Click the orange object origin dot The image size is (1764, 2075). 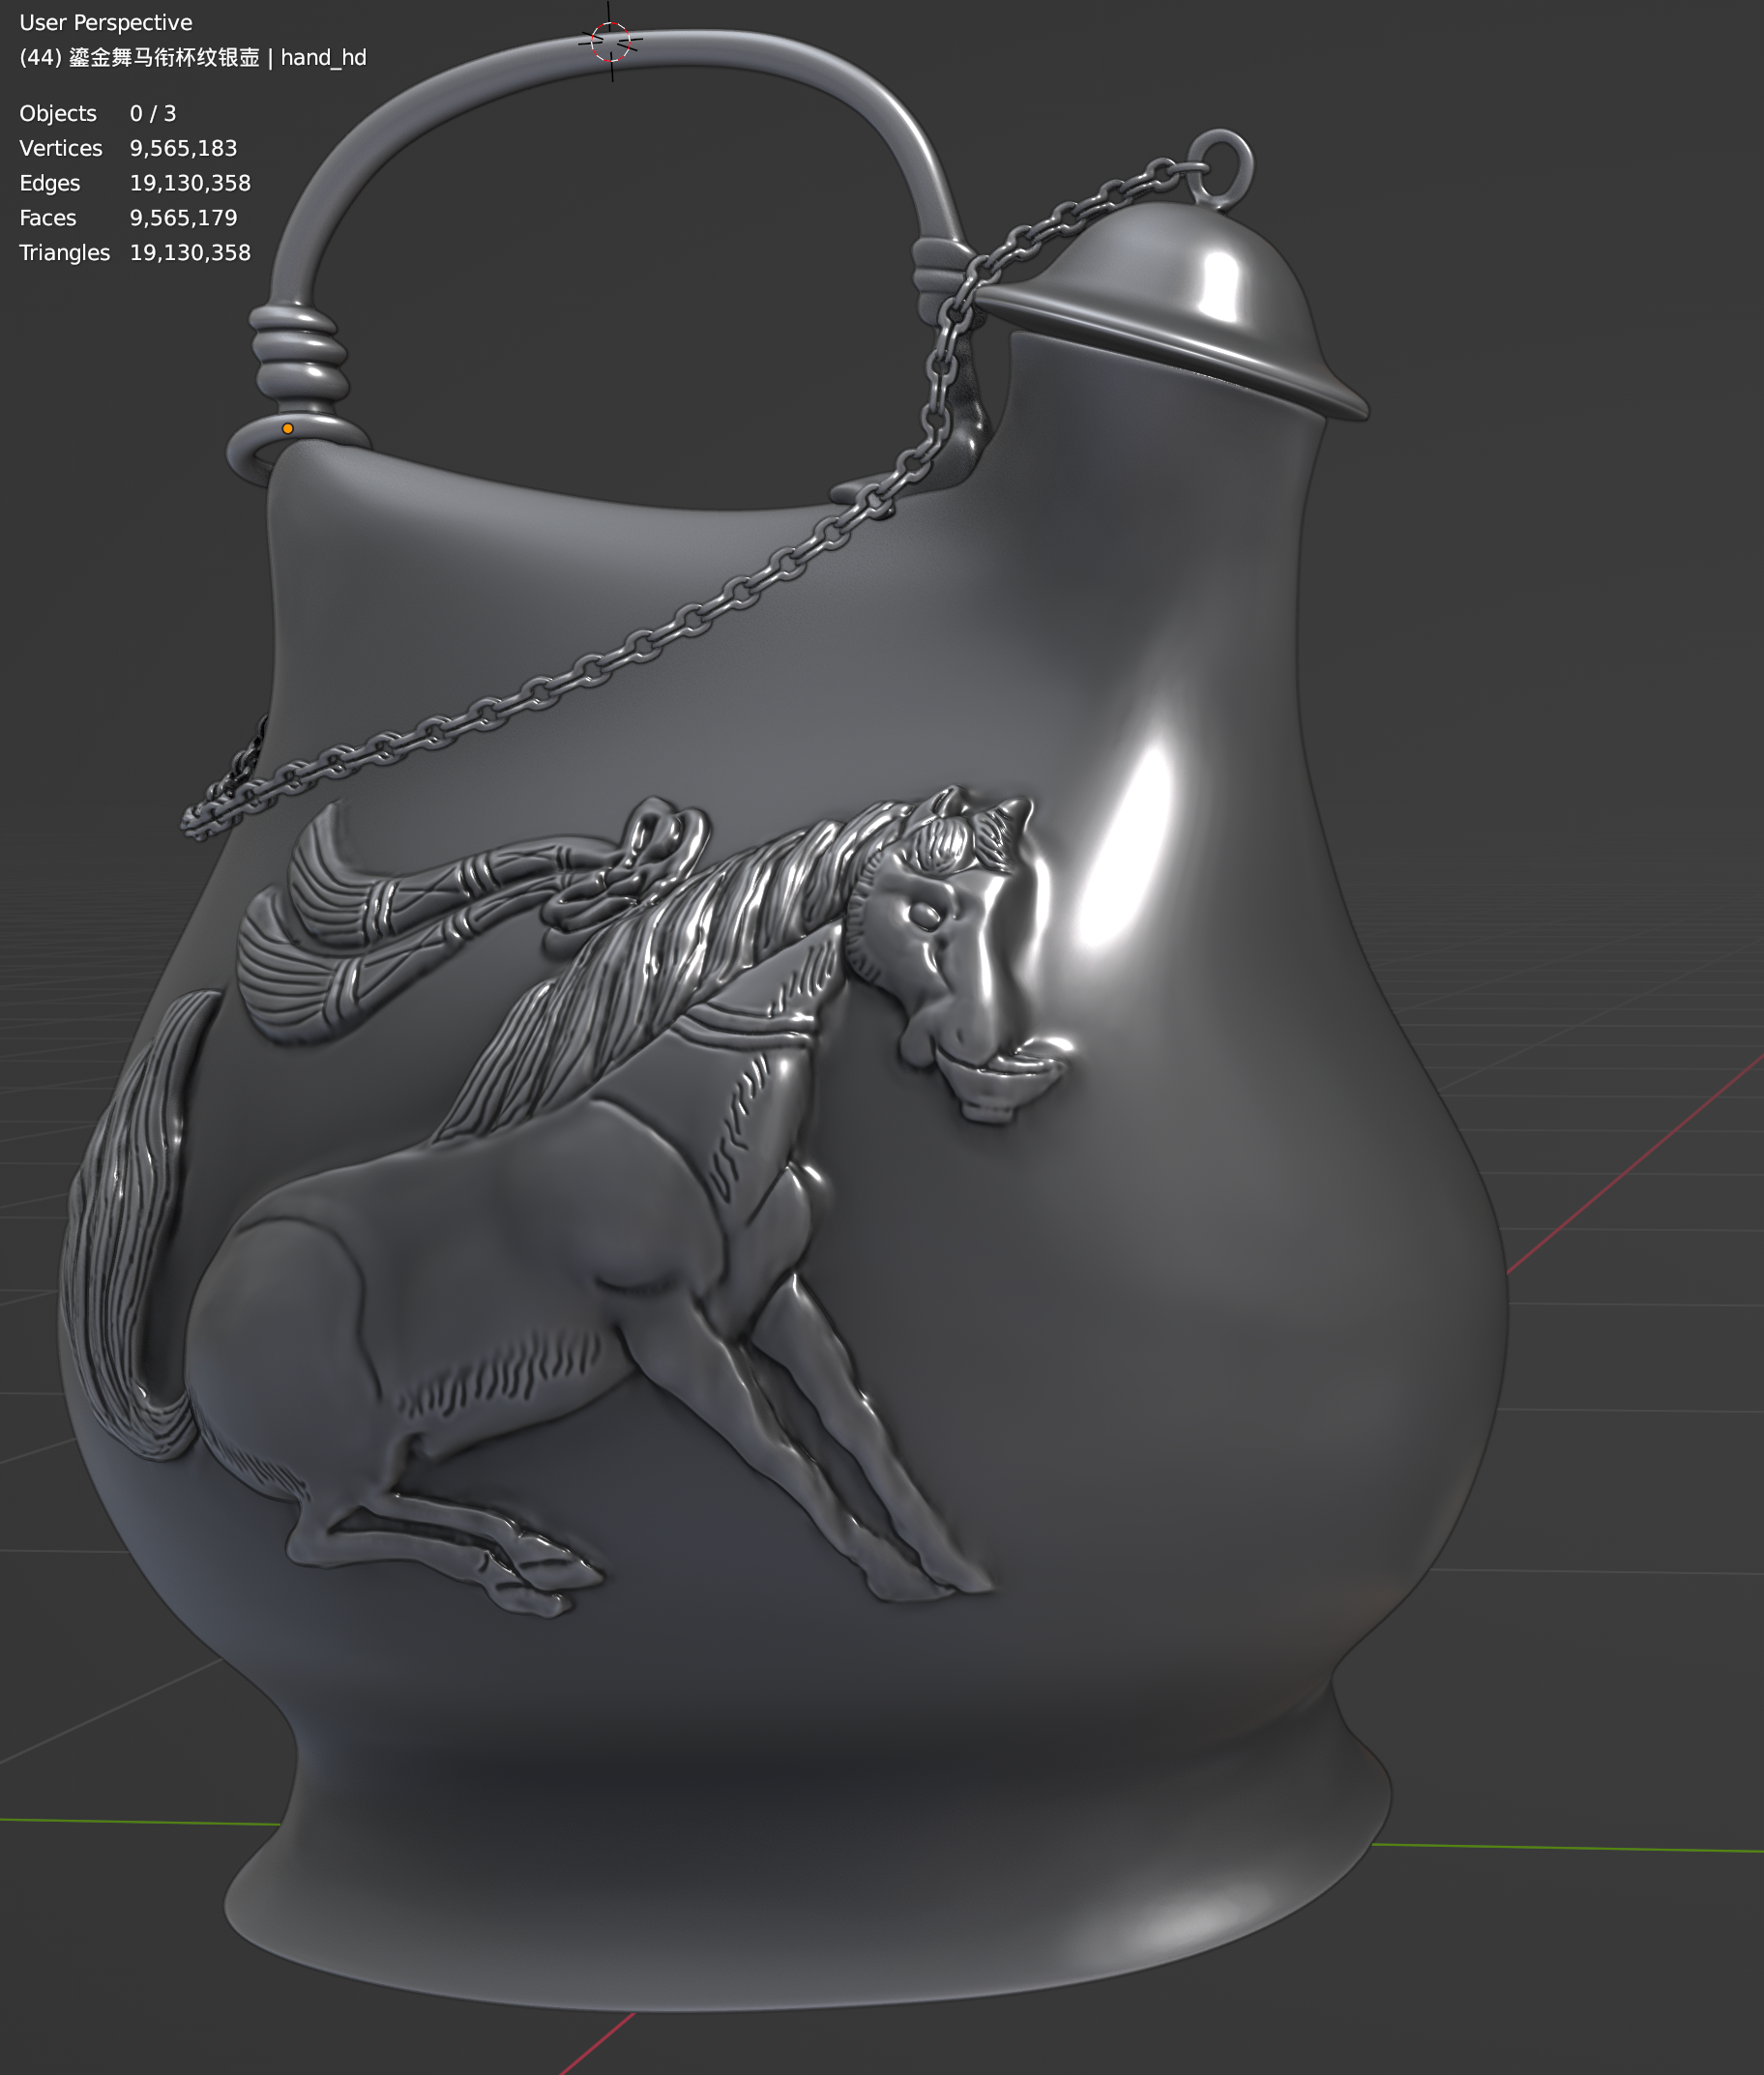288,429
